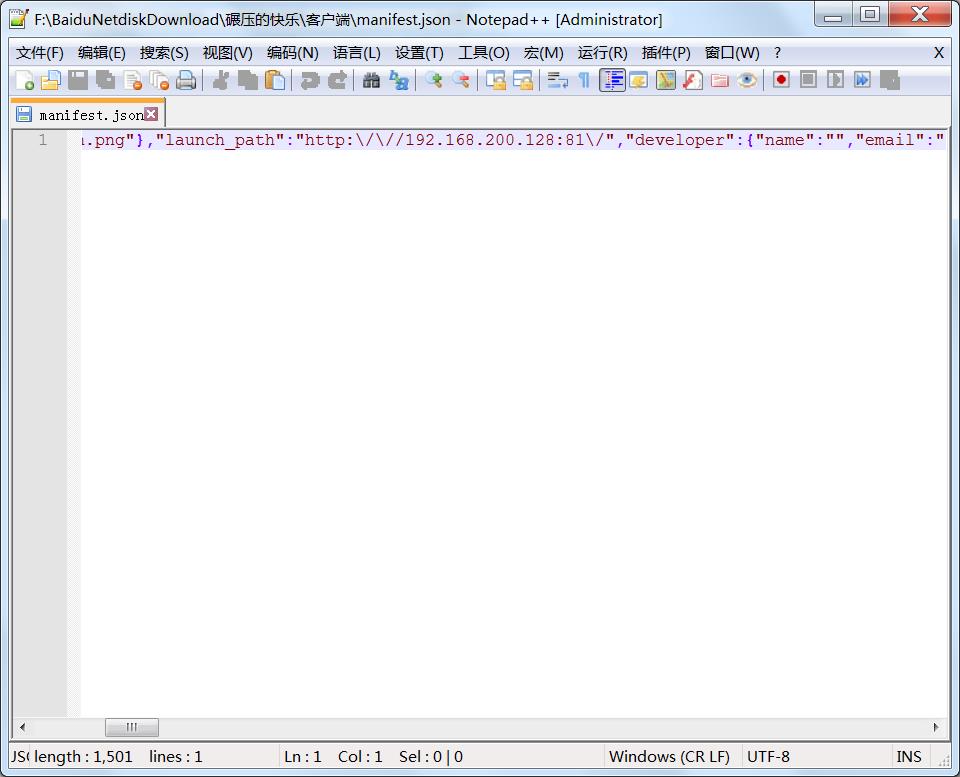Toggle synchronized horizontal scrolling
Viewport: 960px width, 777px height.
522,80
